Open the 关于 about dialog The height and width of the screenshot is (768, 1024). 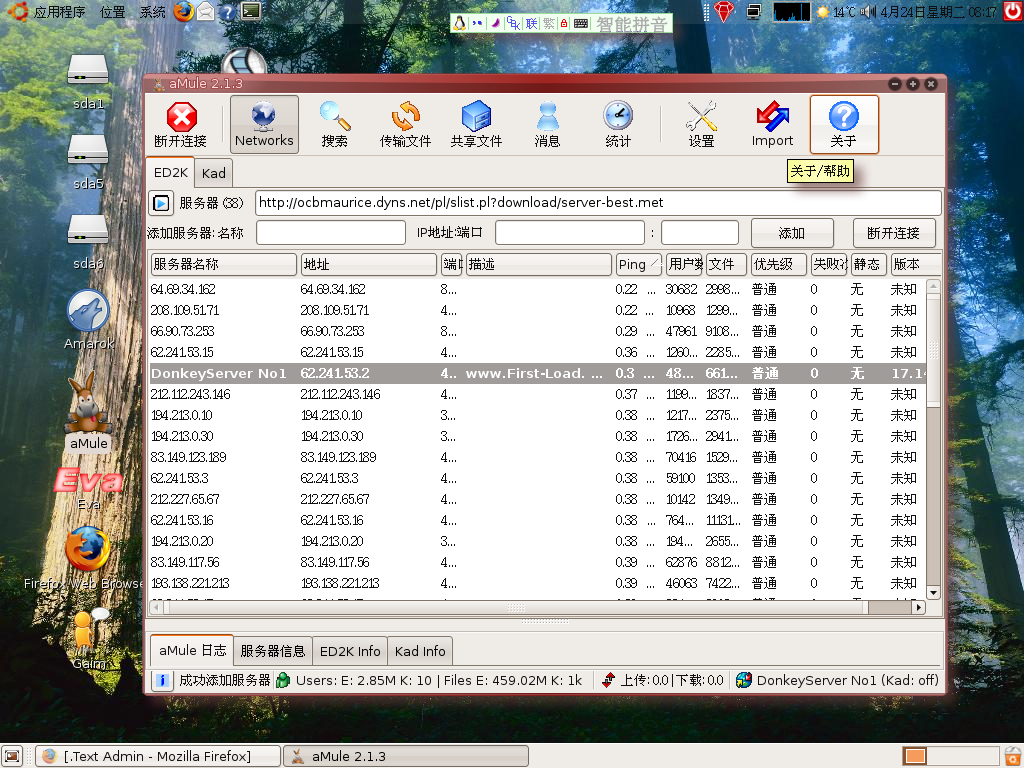(x=844, y=124)
